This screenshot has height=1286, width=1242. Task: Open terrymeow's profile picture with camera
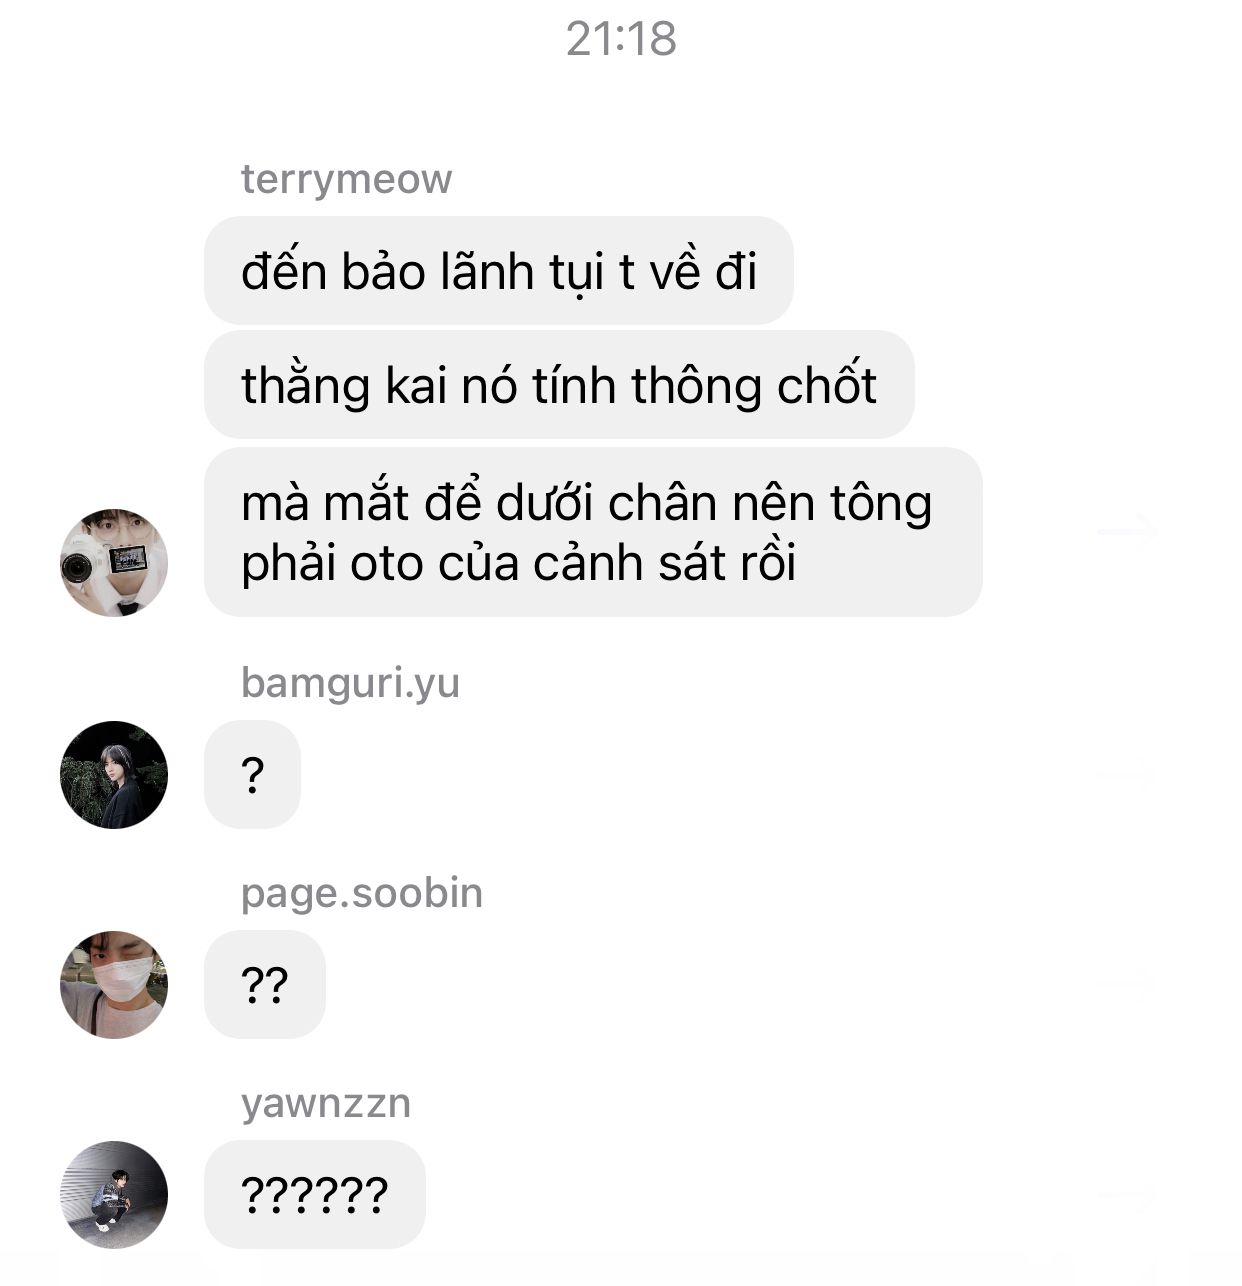coord(114,562)
